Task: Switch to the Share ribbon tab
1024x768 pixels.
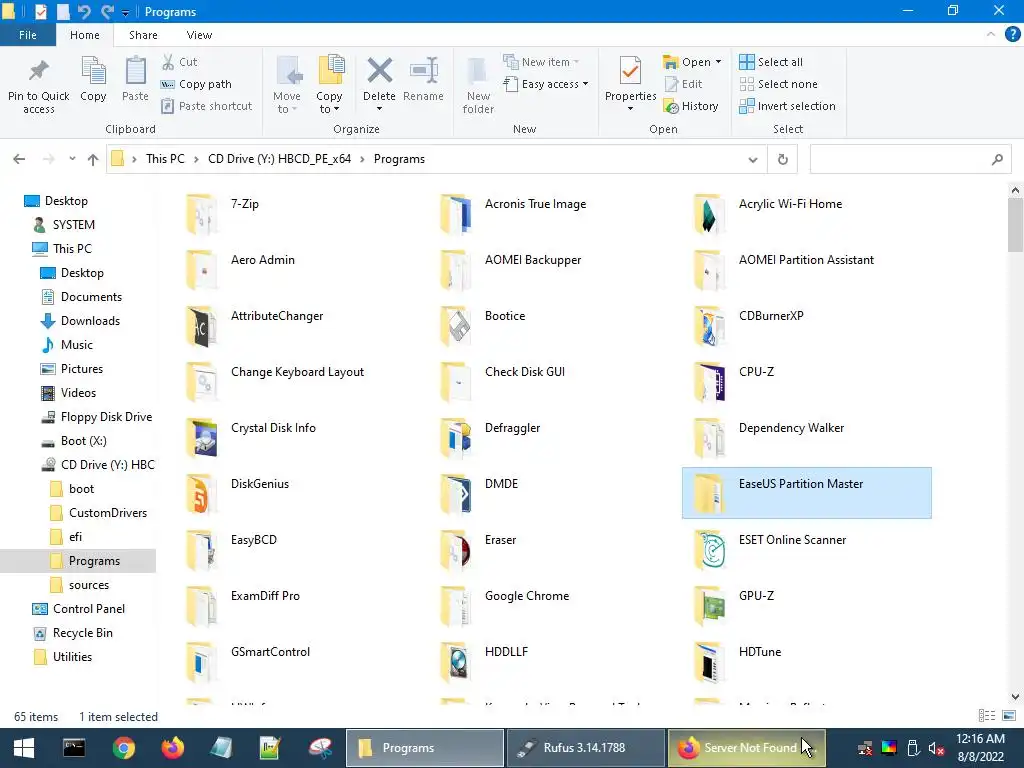Action: [x=143, y=35]
